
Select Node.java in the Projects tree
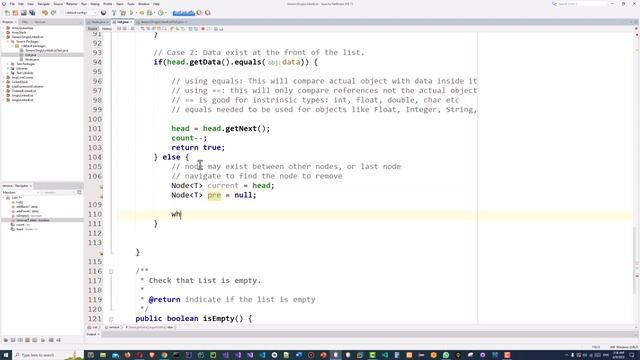click(32, 60)
